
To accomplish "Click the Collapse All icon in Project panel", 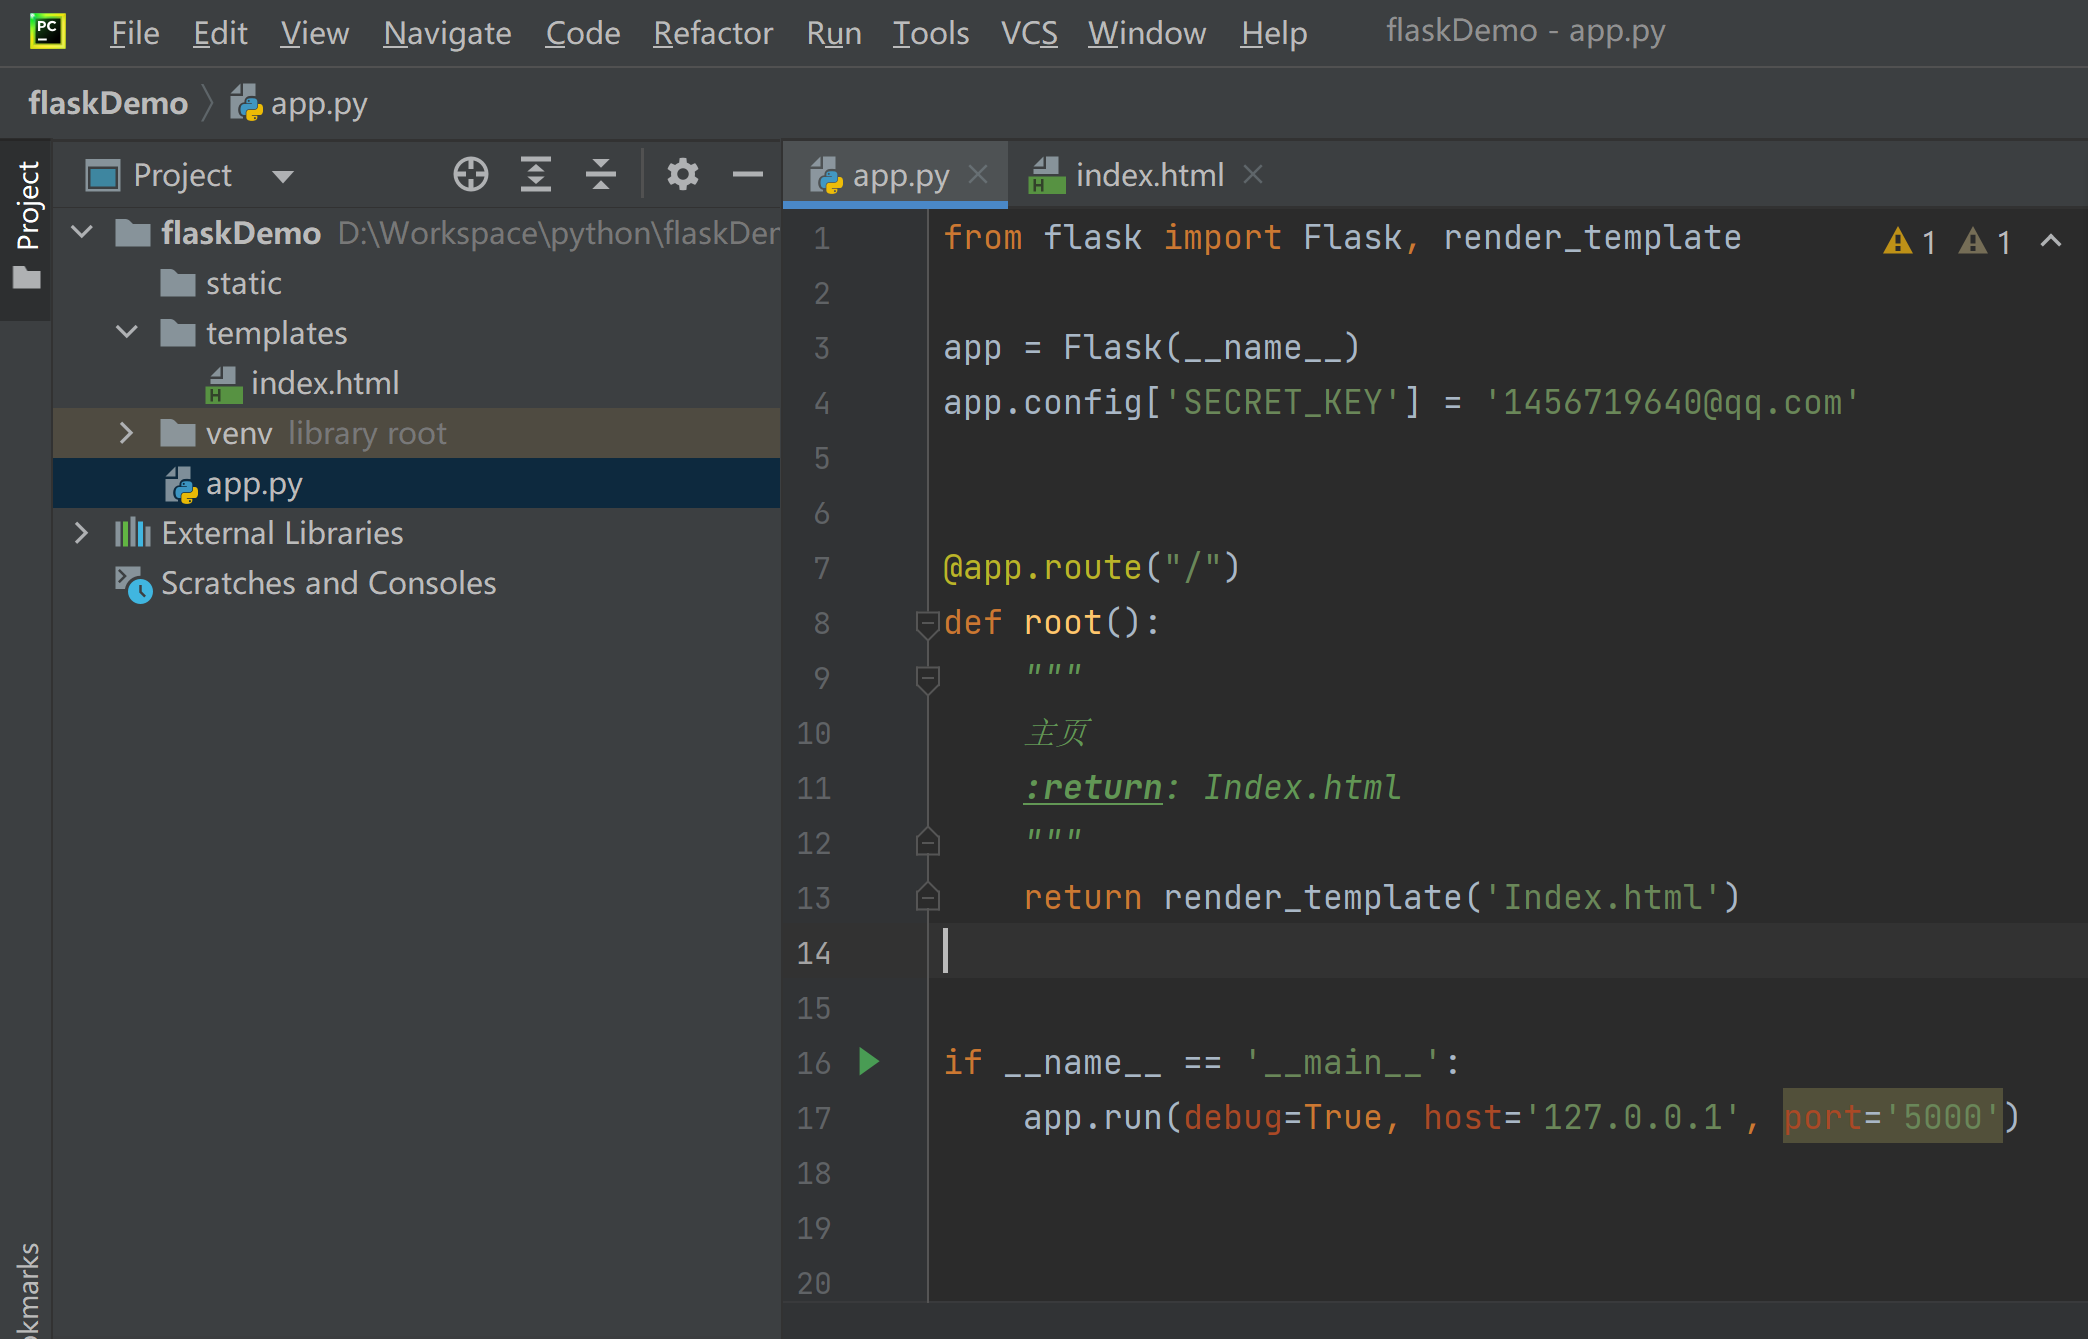I will [x=601, y=175].
